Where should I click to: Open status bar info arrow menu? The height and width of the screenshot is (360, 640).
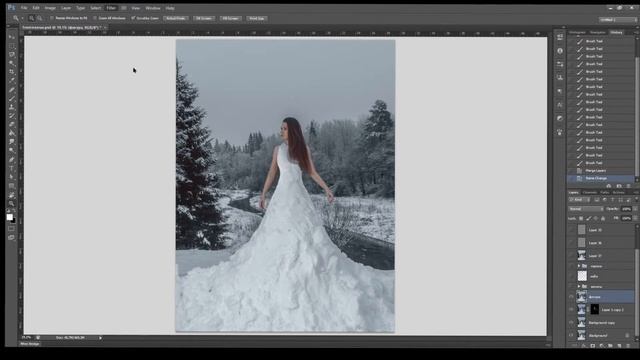click(x=100, y=338)
